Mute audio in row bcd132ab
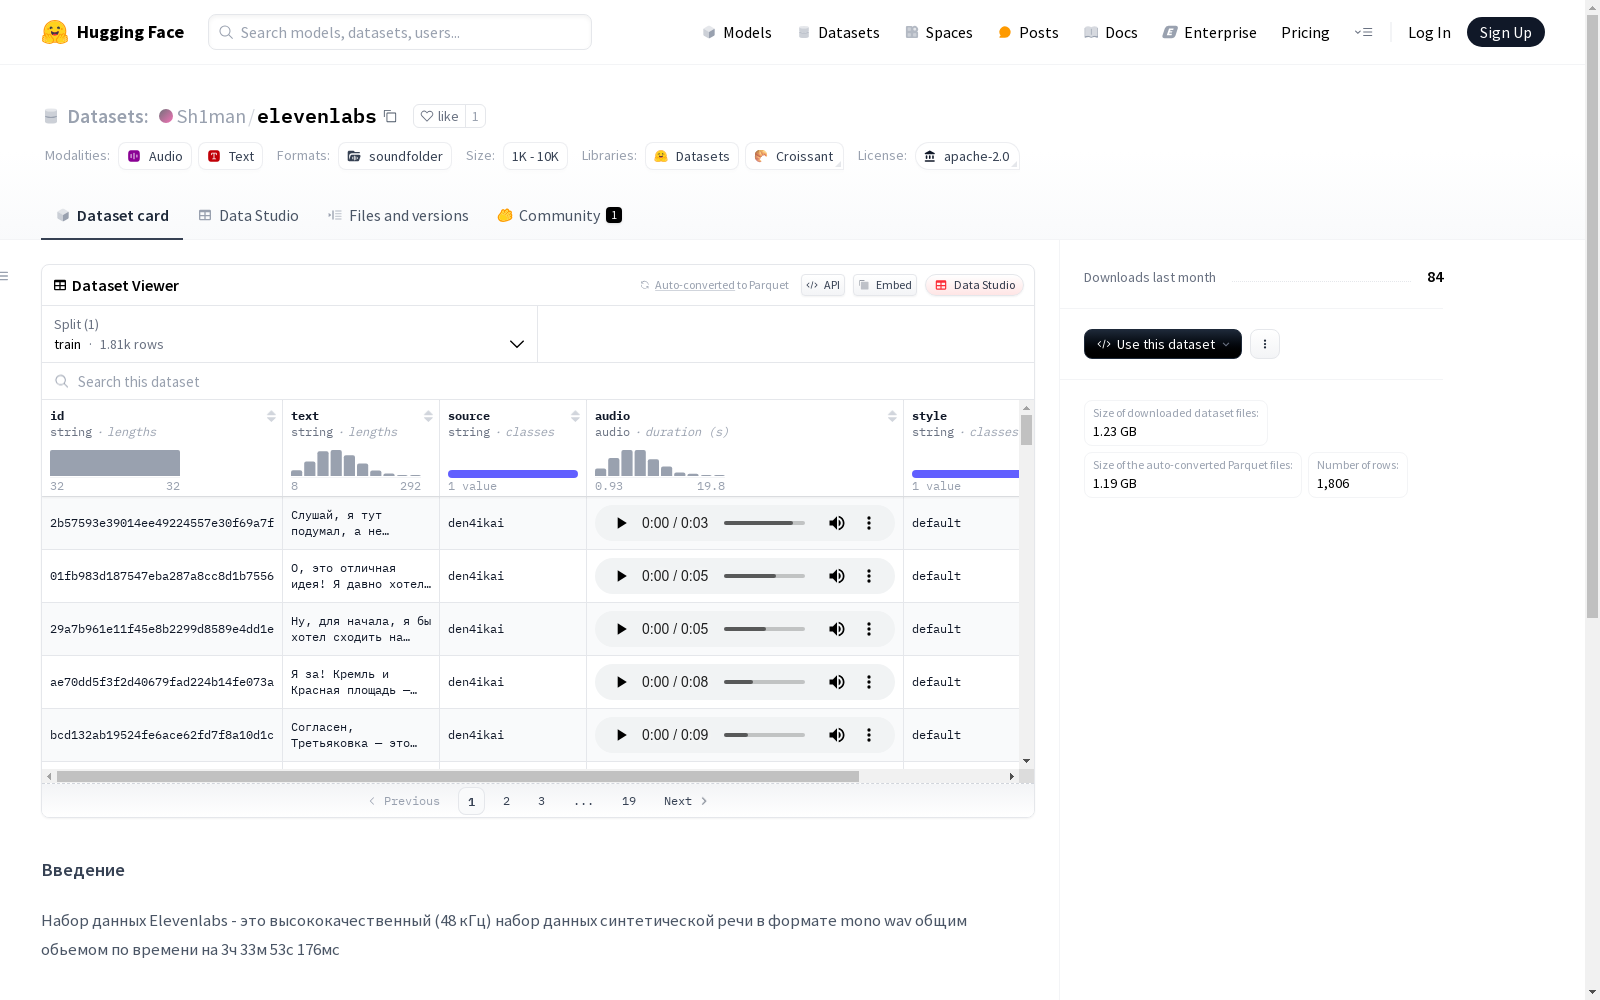 tap(837, 735)
